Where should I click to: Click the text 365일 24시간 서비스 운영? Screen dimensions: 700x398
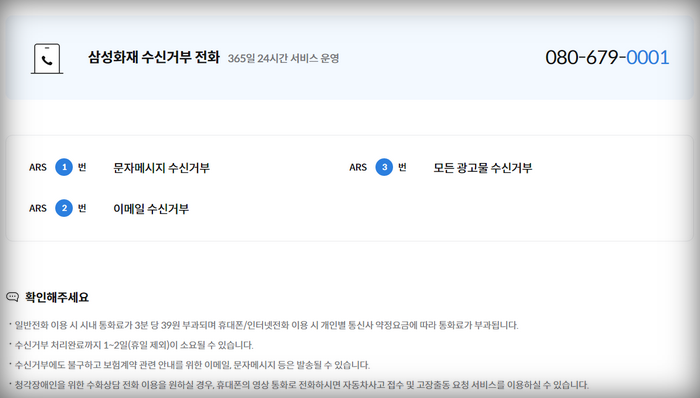pyautogui.click(x=283, y=58)
